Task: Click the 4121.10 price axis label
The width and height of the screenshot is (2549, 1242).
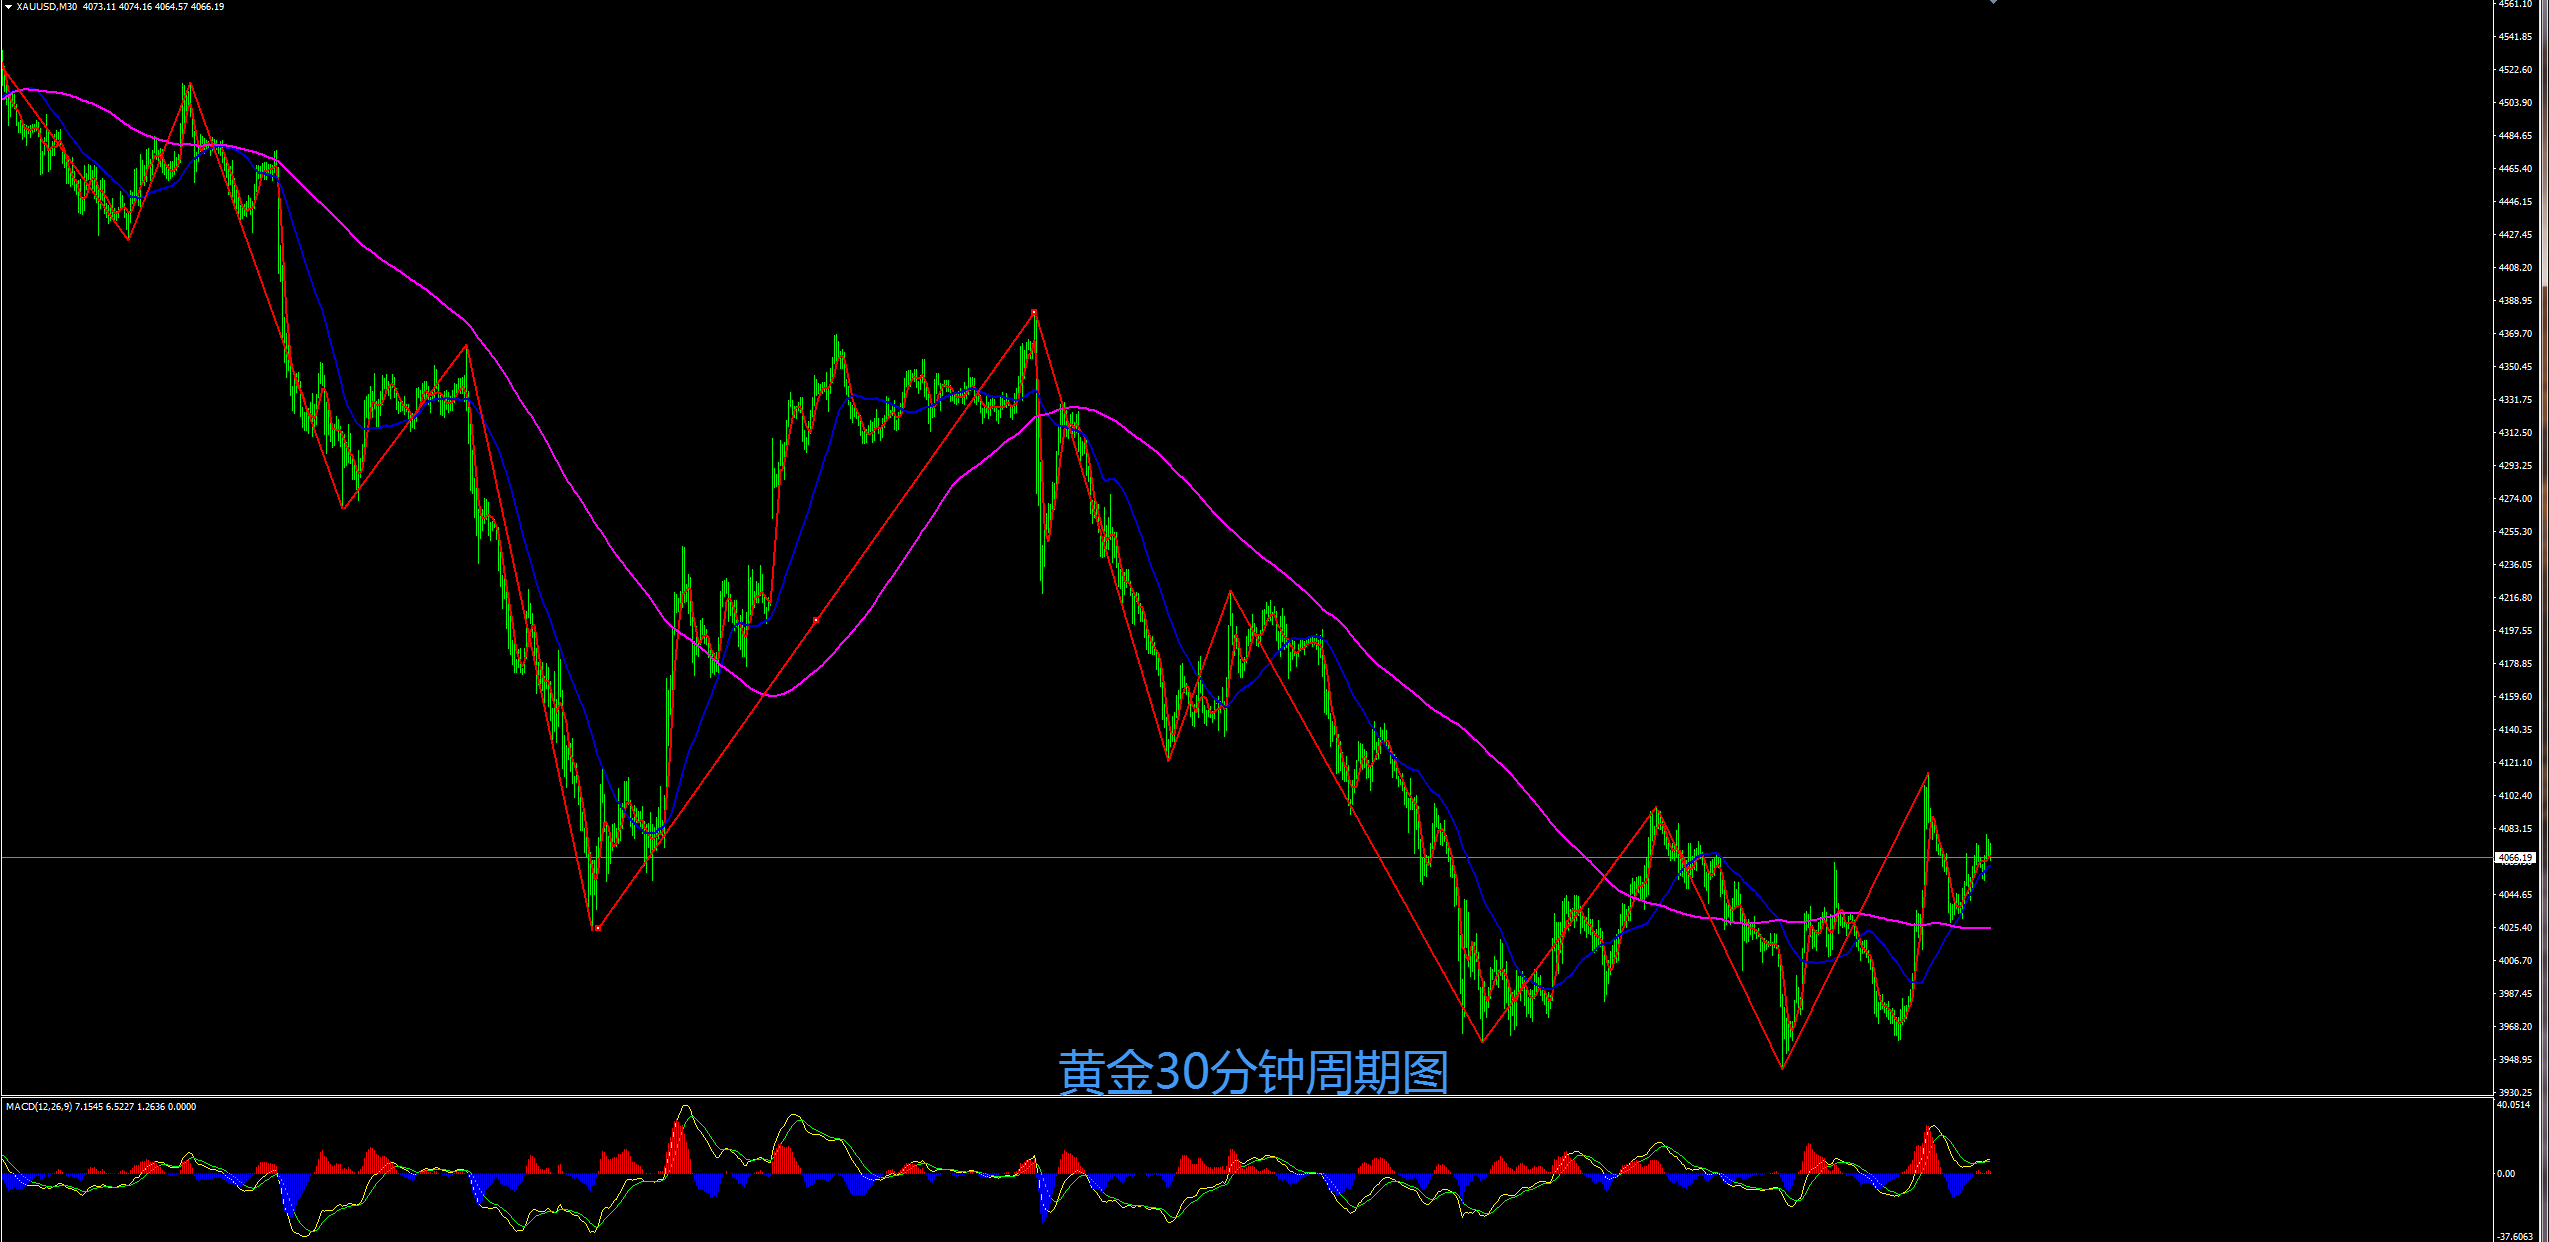Action: (x=2515, y=762)
